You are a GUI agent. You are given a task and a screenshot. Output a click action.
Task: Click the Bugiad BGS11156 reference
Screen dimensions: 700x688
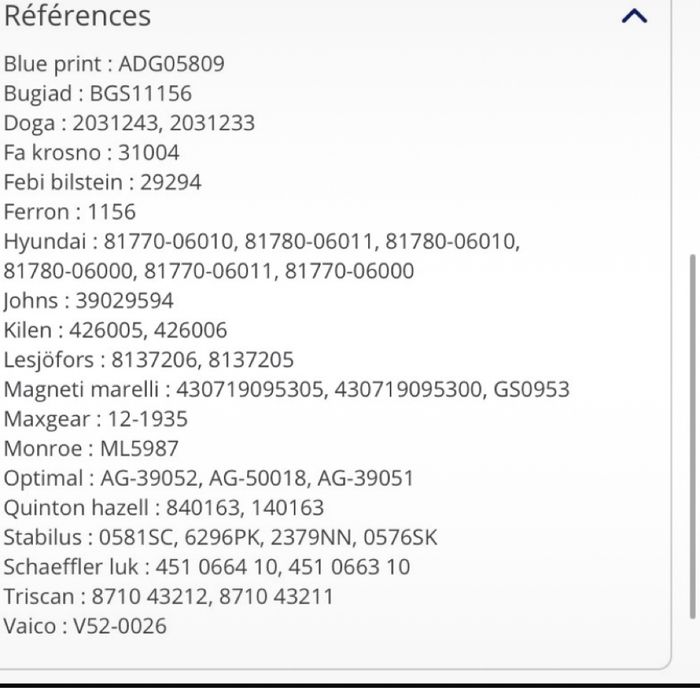click(x=98, y=94)
